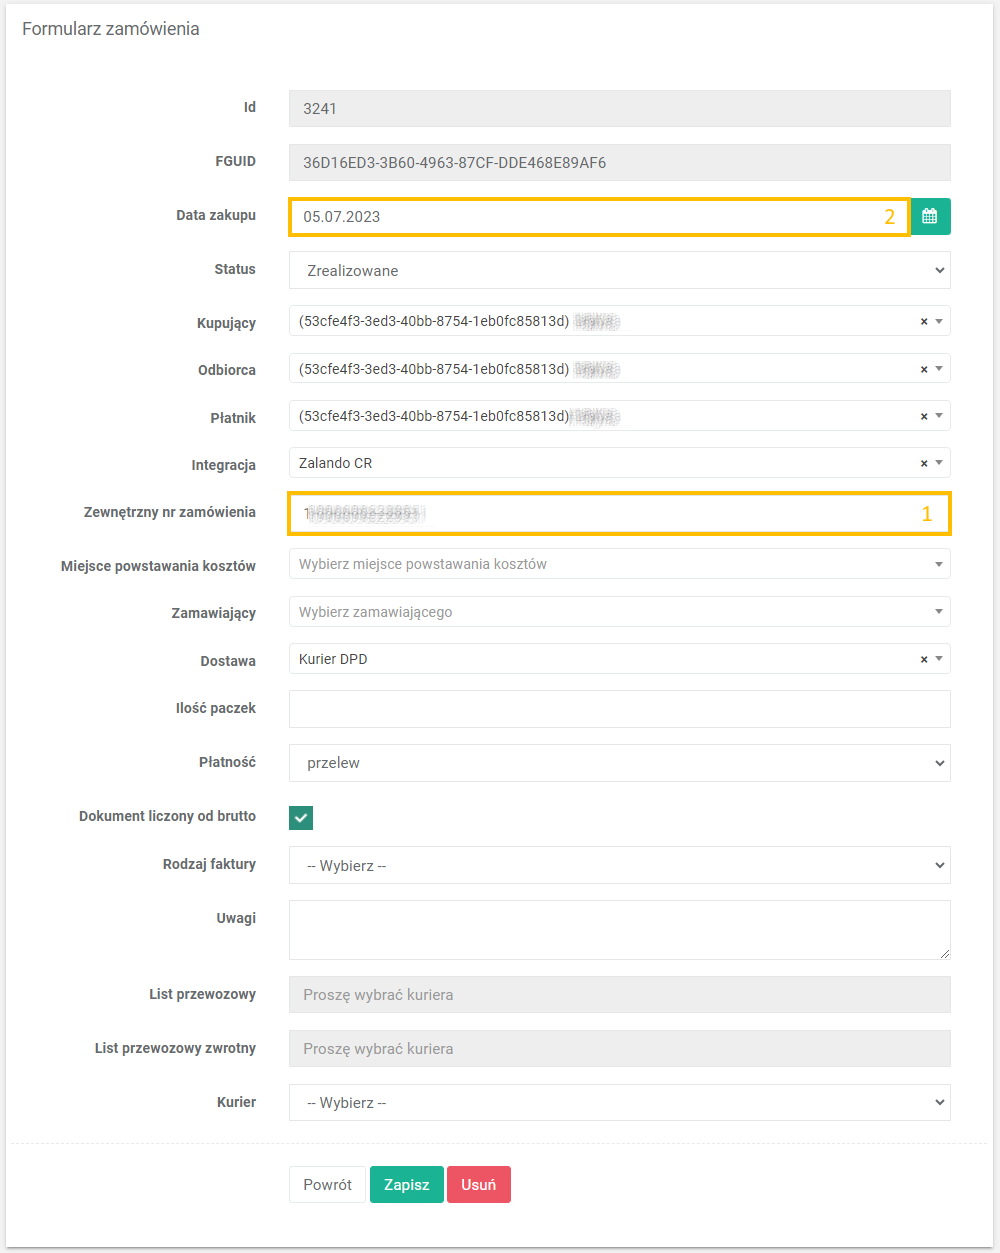Clear the Płatnik selection with x
The height and width of the screenshot is (1253, 1000).
[x=924, y=417]
